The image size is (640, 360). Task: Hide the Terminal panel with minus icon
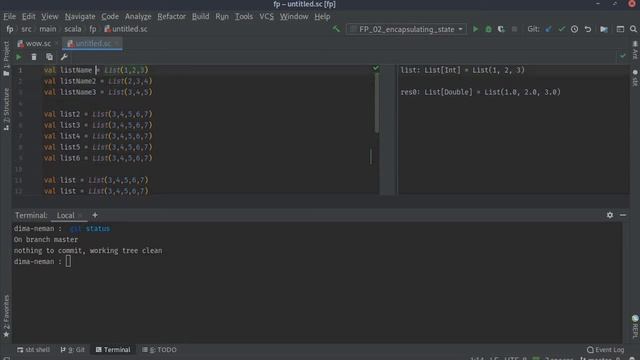pyautogui.click(x=623, y=215)
